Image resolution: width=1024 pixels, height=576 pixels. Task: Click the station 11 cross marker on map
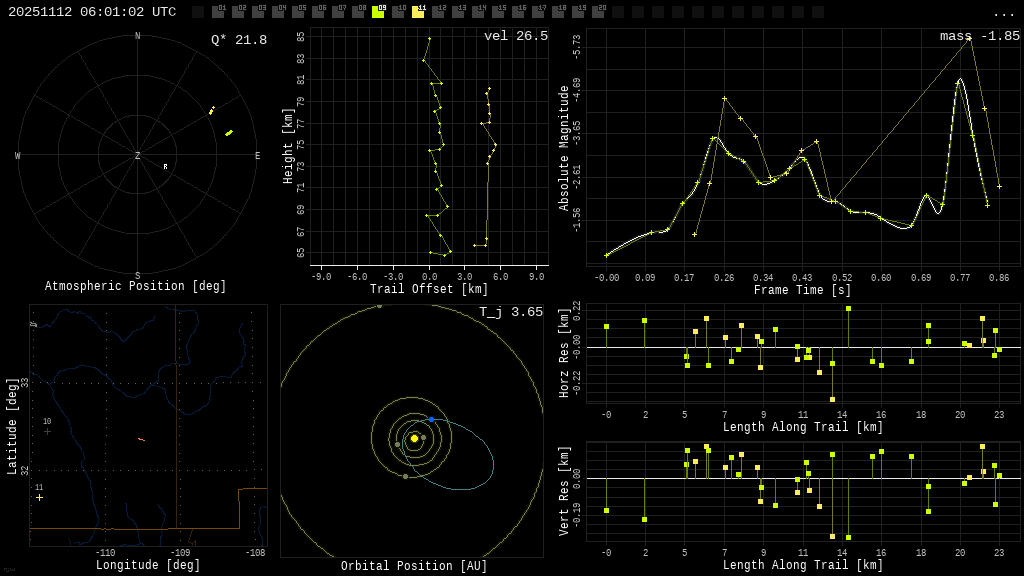tap(39, 496)
